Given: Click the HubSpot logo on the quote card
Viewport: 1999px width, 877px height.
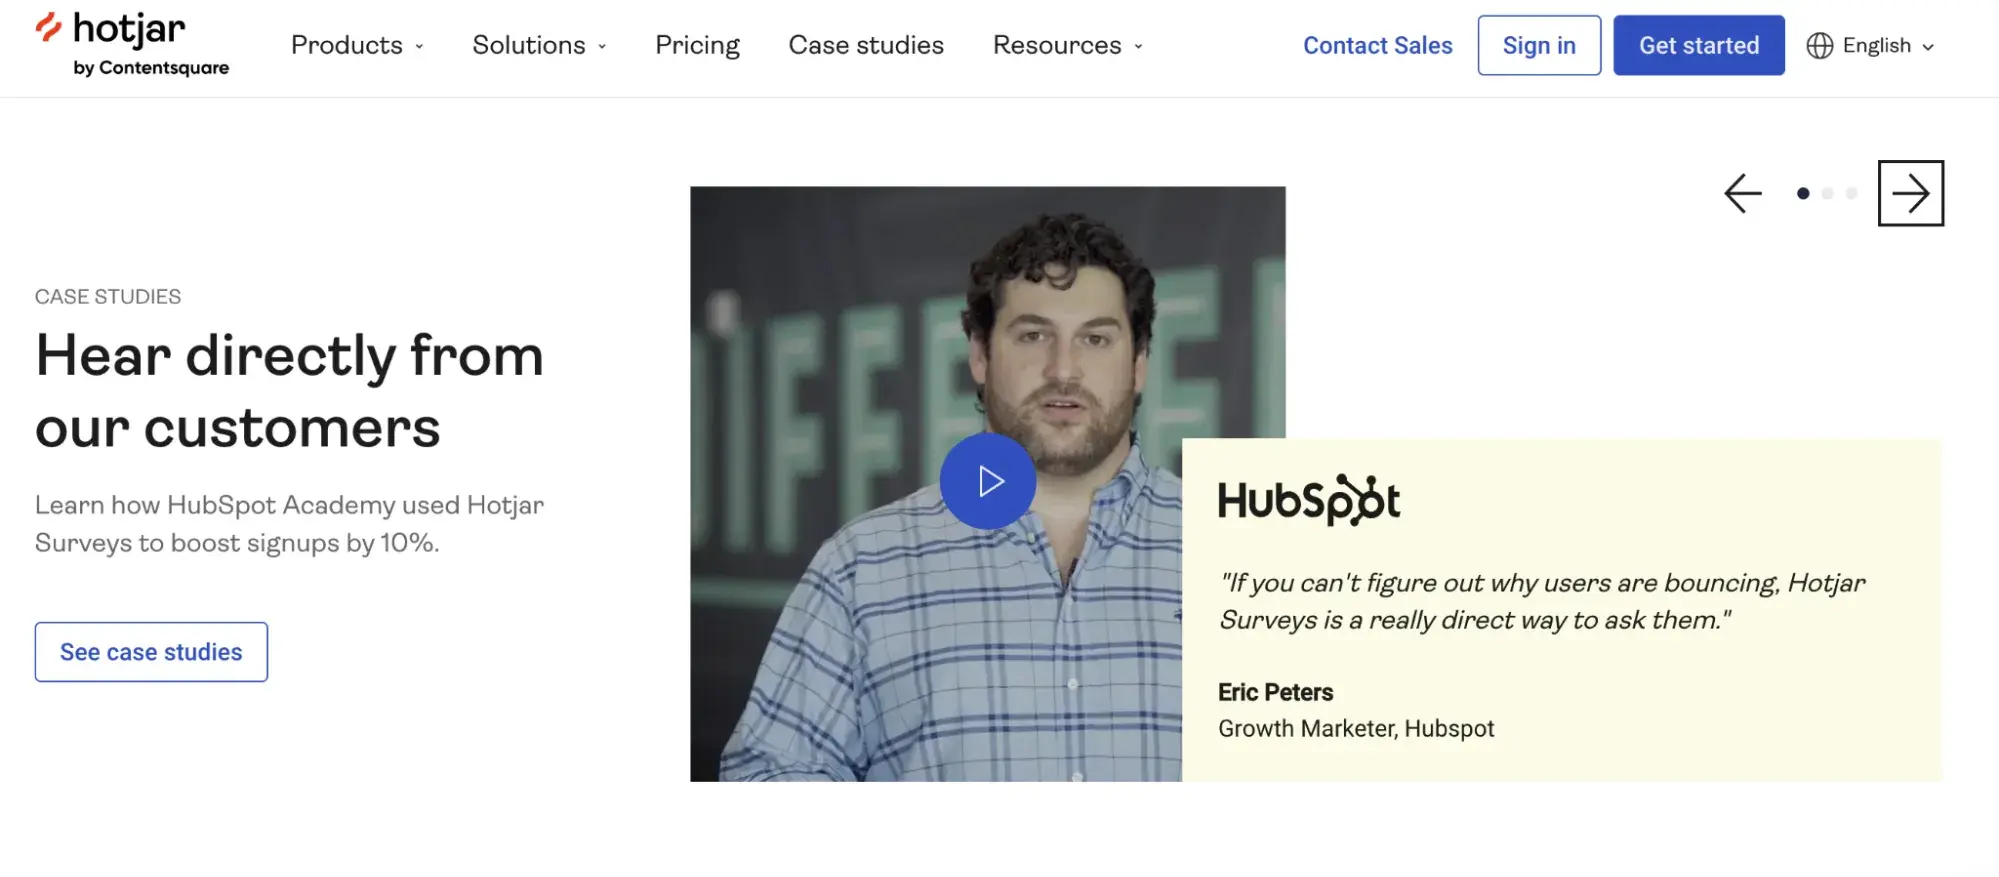Looking at the screenshot, I should tap(1309, 499).
